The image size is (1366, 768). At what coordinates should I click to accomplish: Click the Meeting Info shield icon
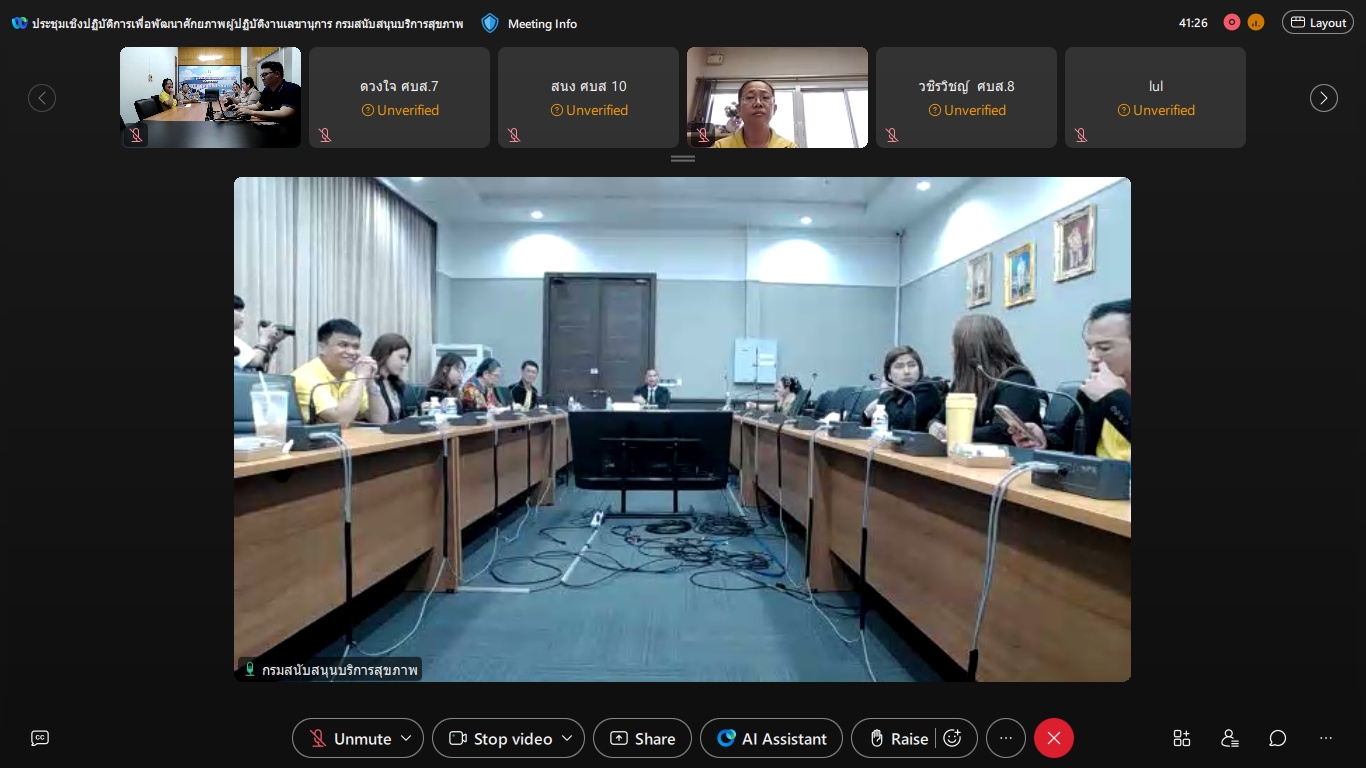[x=490, y=23]
